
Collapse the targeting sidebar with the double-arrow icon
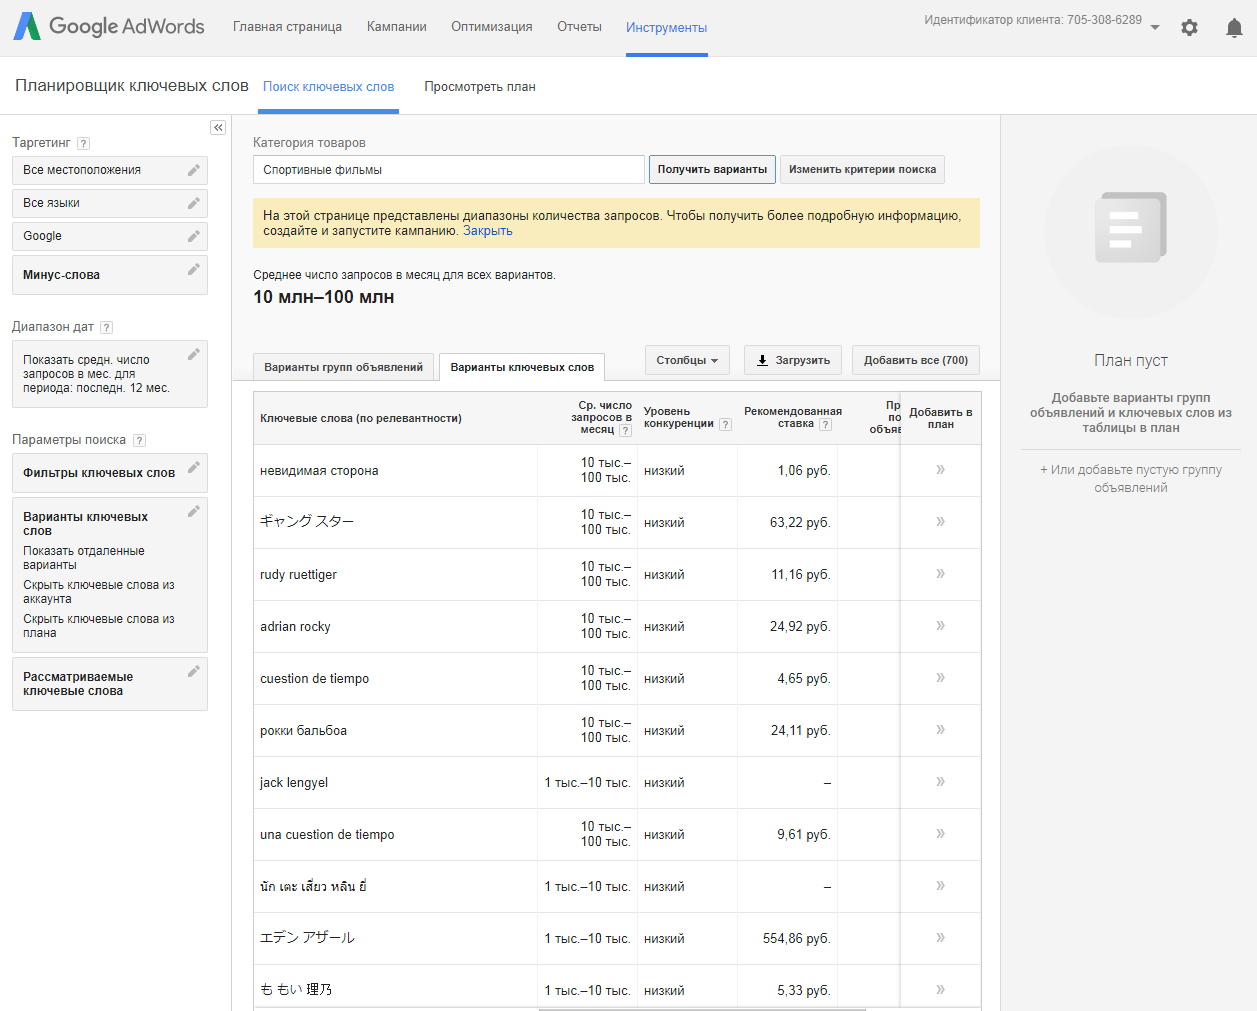tap(218, 127)
